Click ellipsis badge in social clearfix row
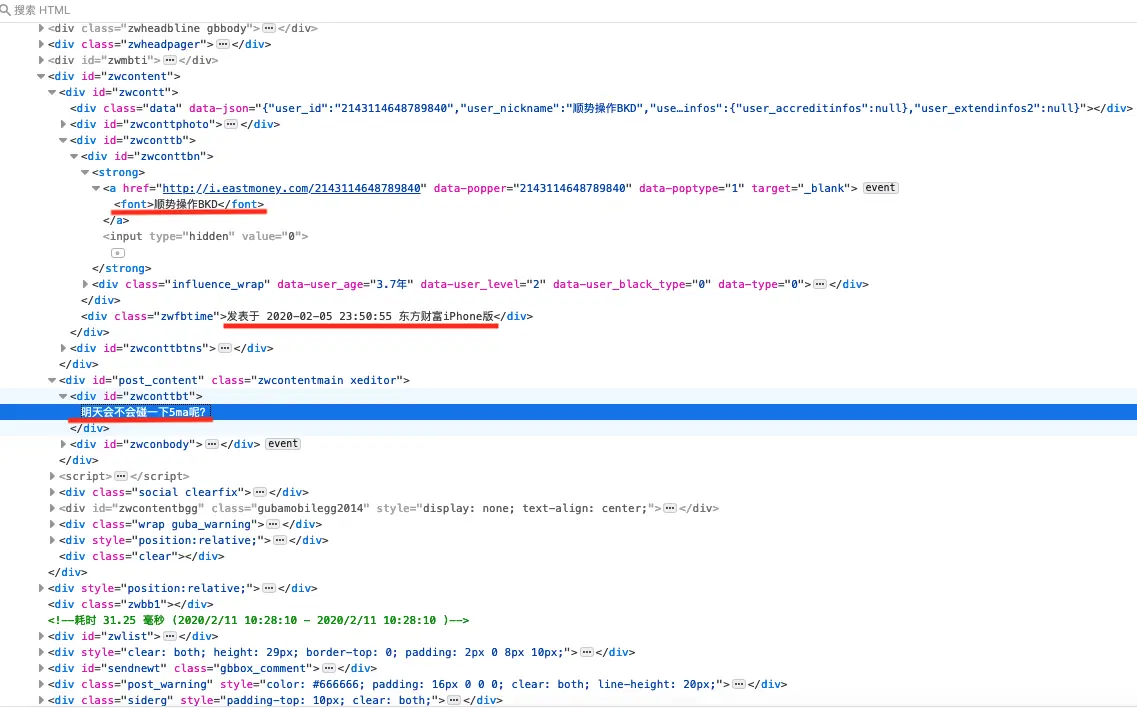 pyautogui.click(x=260, y=492)
